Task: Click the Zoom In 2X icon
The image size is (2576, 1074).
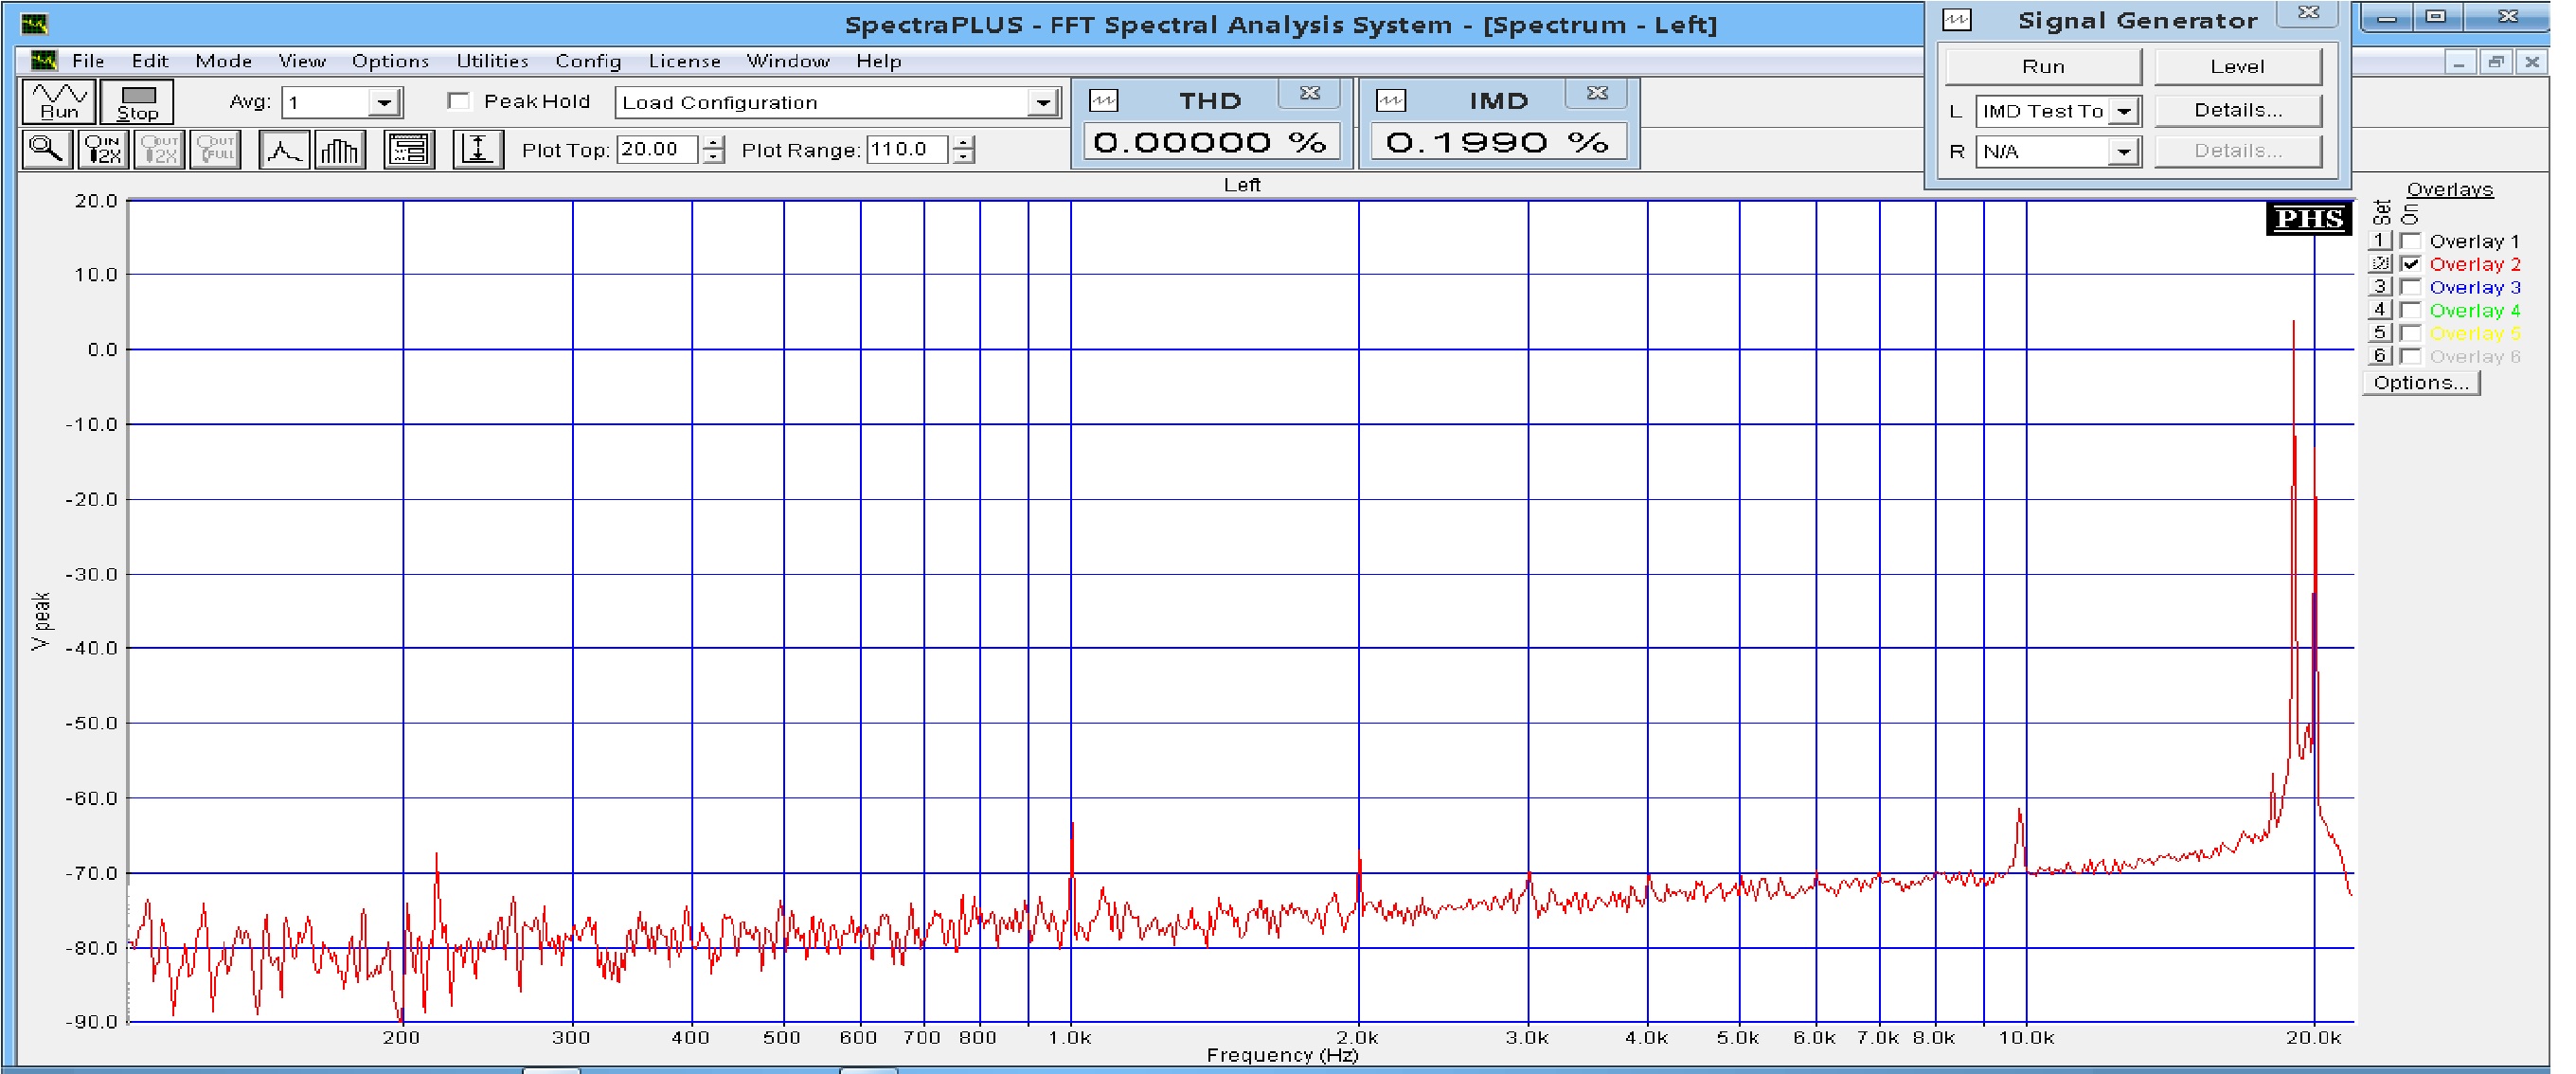Action: coord(103,150)
